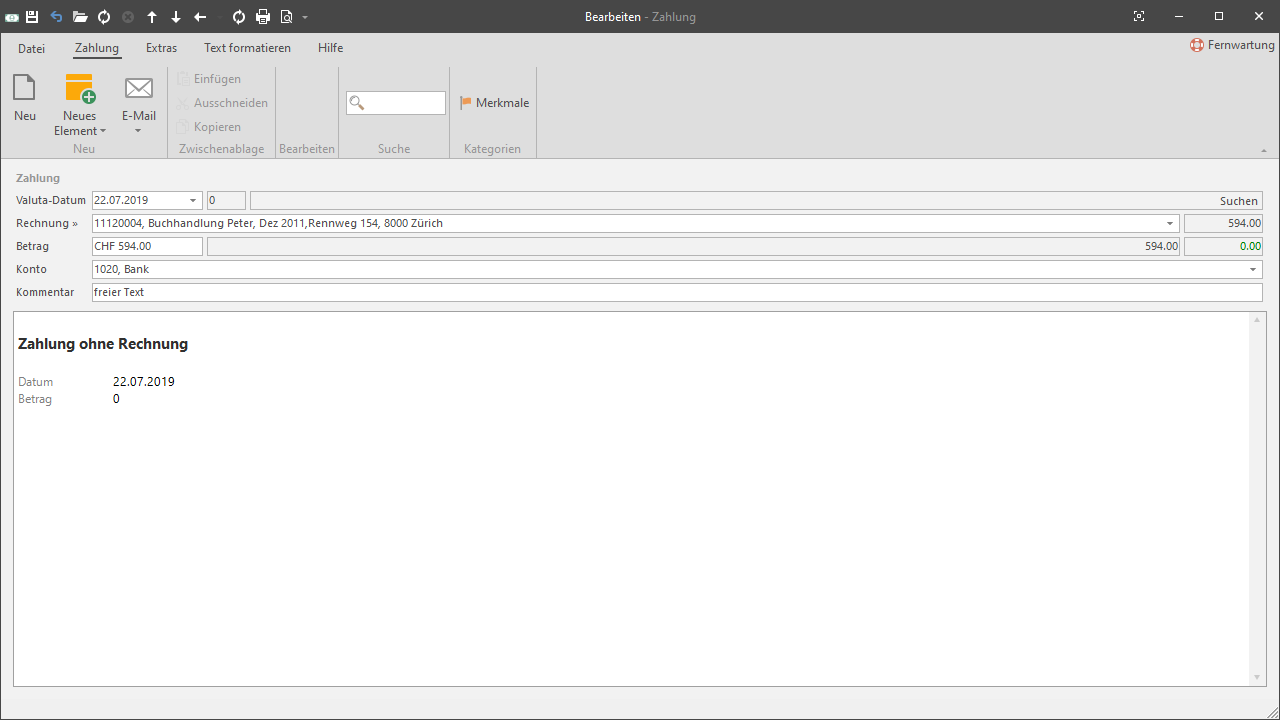Open the Datei menu
This screenshot has height=720, width=1280.
31,48
